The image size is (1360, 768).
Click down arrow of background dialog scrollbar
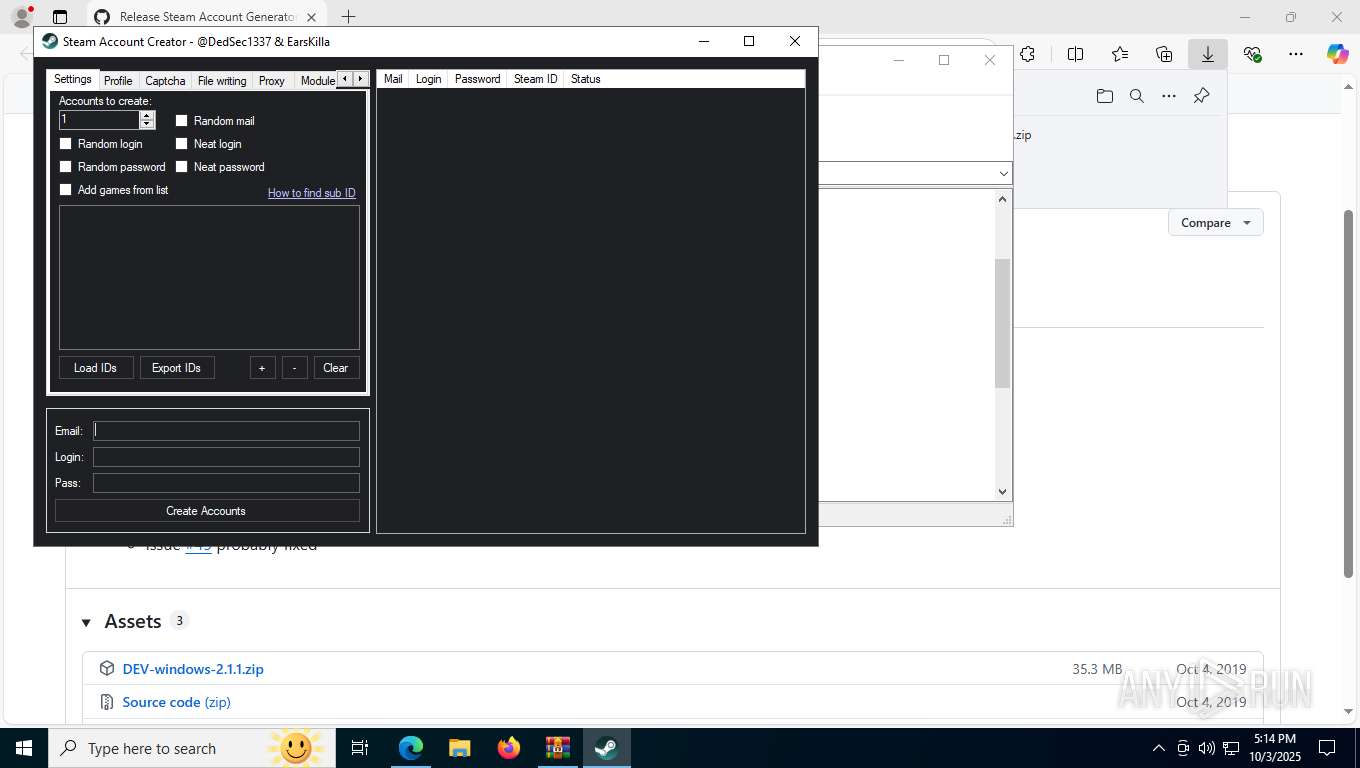[x=1003, y=492]
